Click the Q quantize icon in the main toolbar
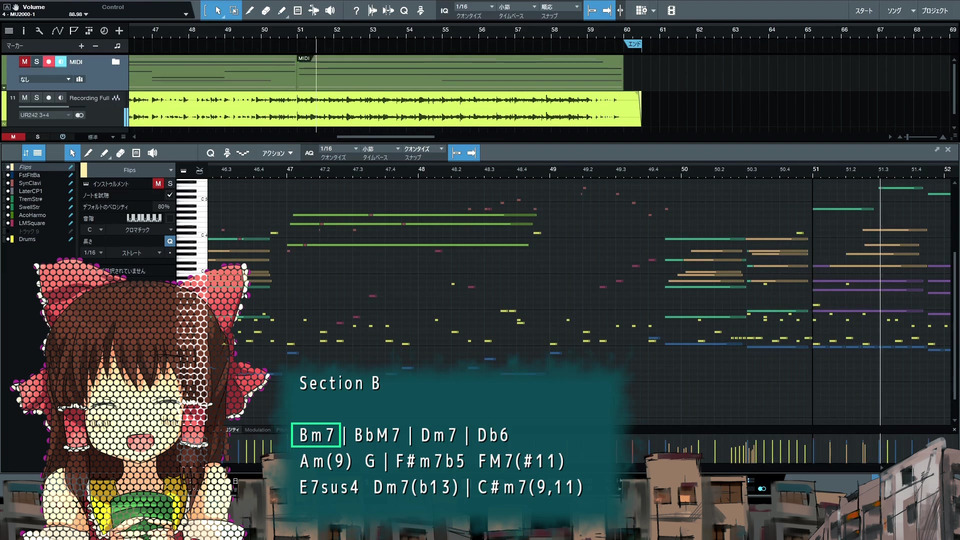The width and height of the screenshot is (960, 540). click(x=404, y=10)
